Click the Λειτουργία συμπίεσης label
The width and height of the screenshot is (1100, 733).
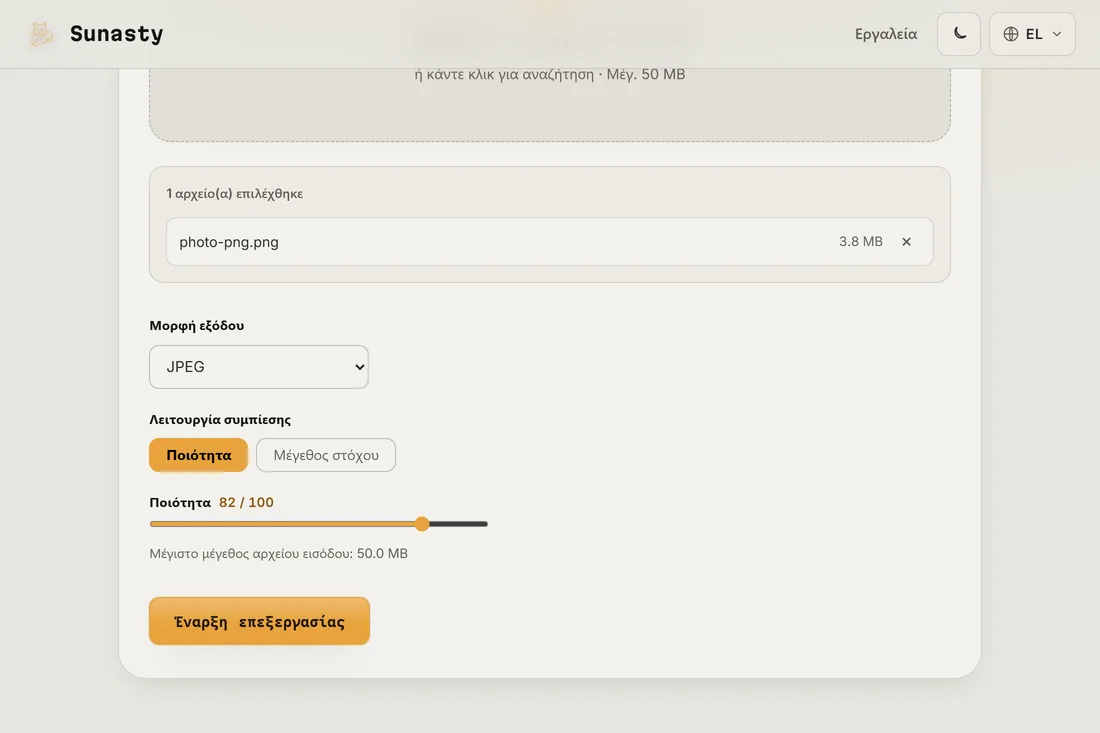pos(220,419)
